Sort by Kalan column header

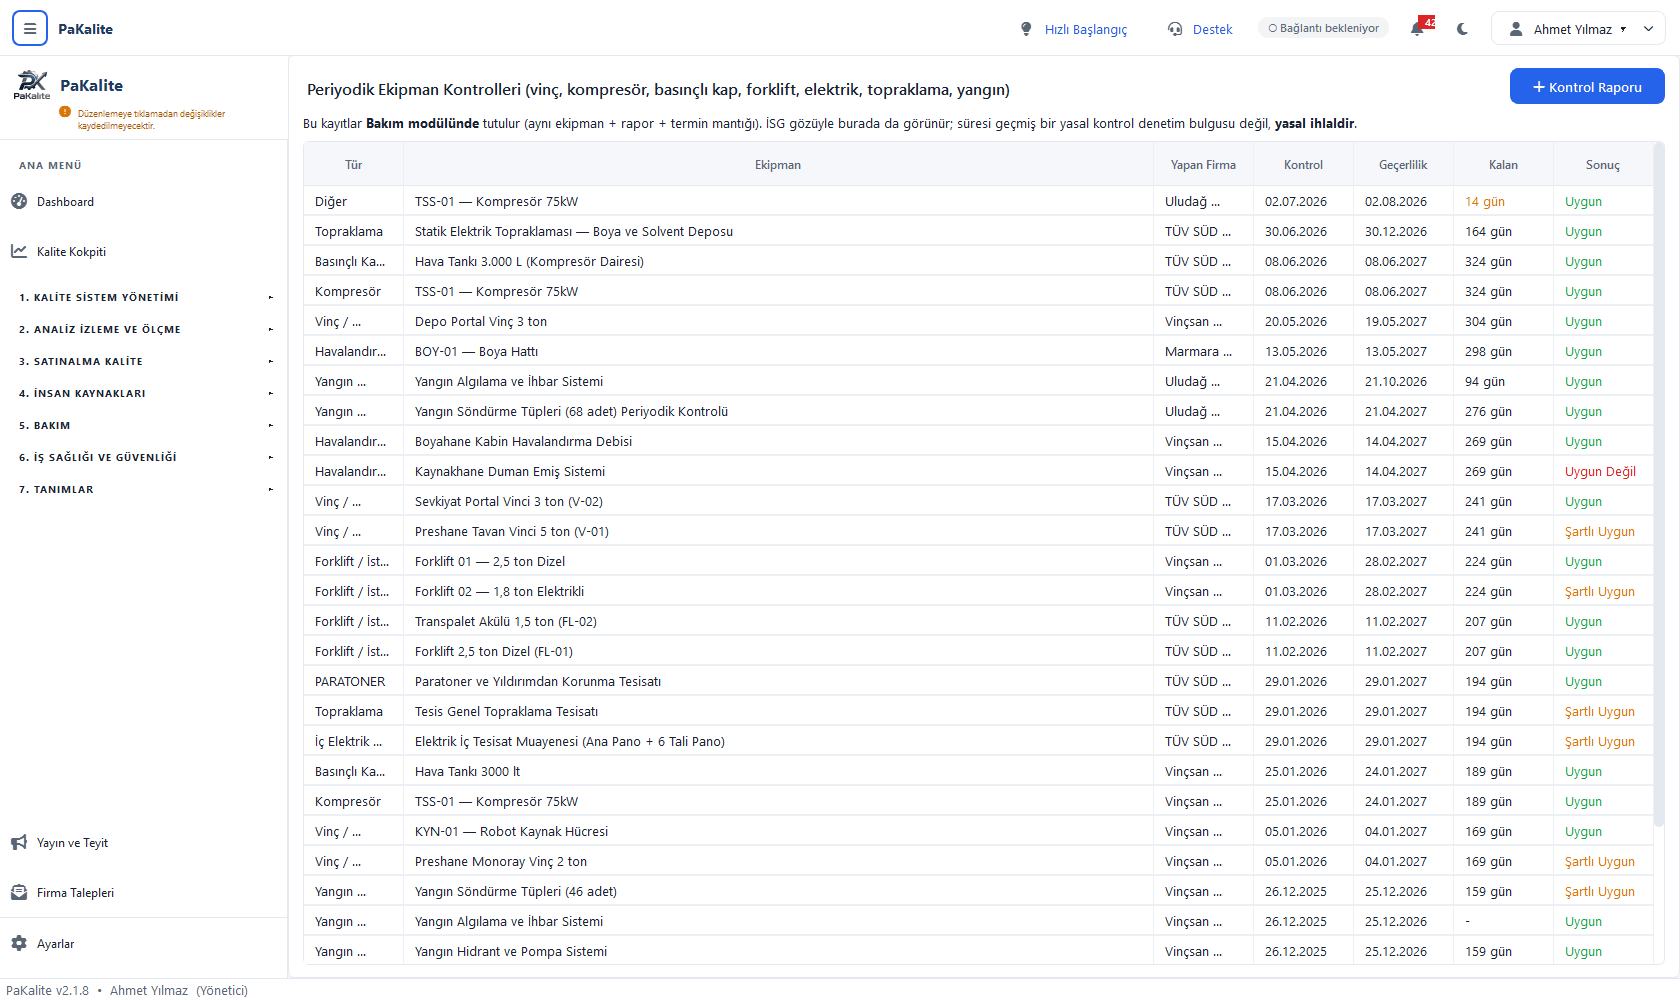point(1503,165)
